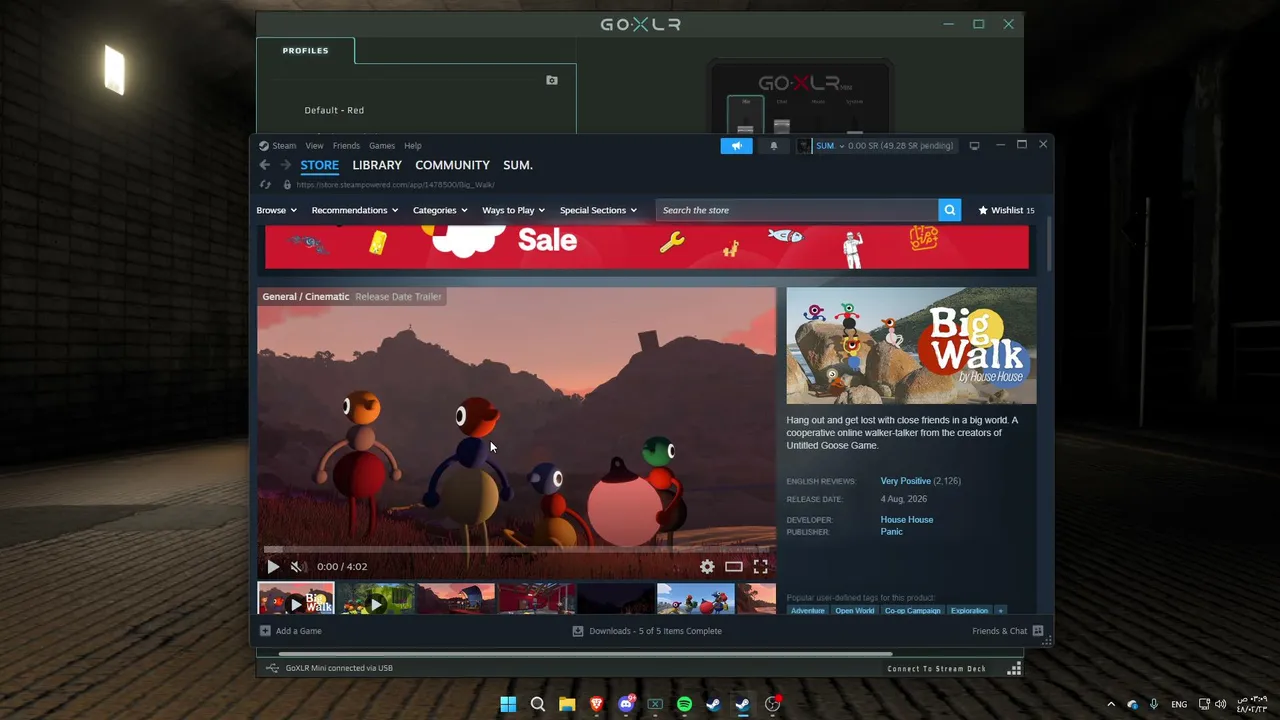Image resolution: width=1280 pixels, height=720 pixels.
Task: Select the Co-op Campaign tag
Action: (912, 610)
